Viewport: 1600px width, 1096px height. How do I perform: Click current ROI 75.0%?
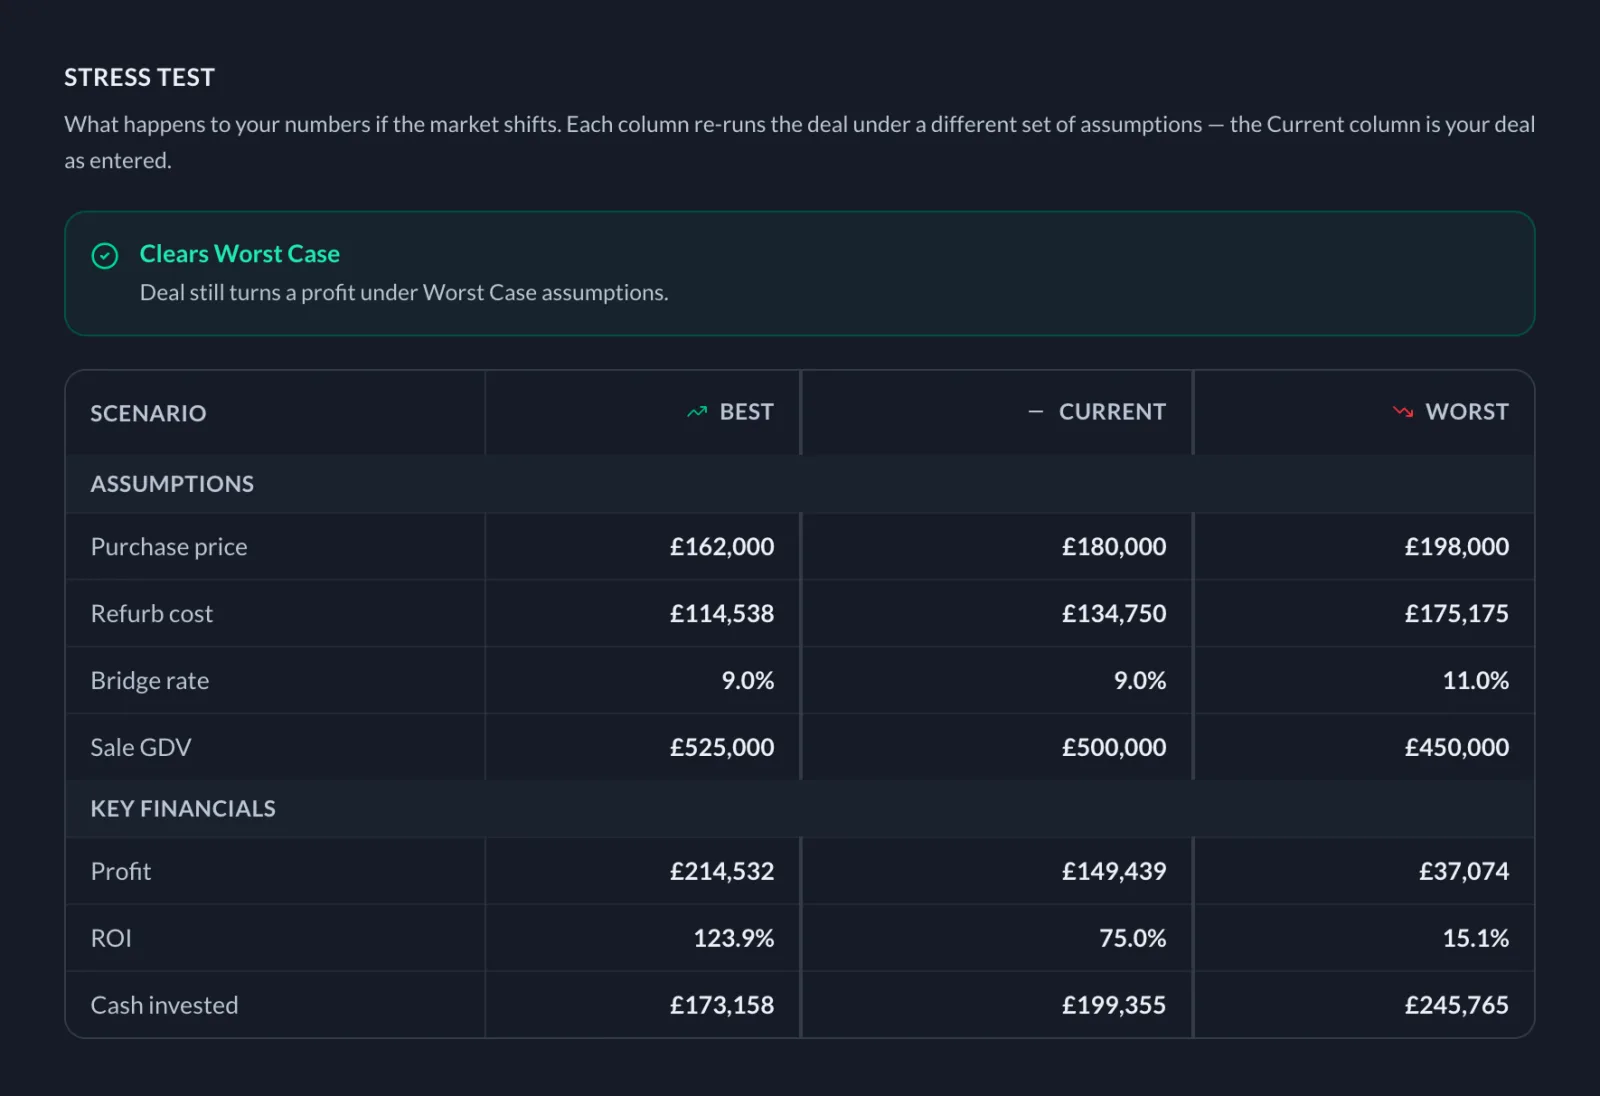[1133, 939]
